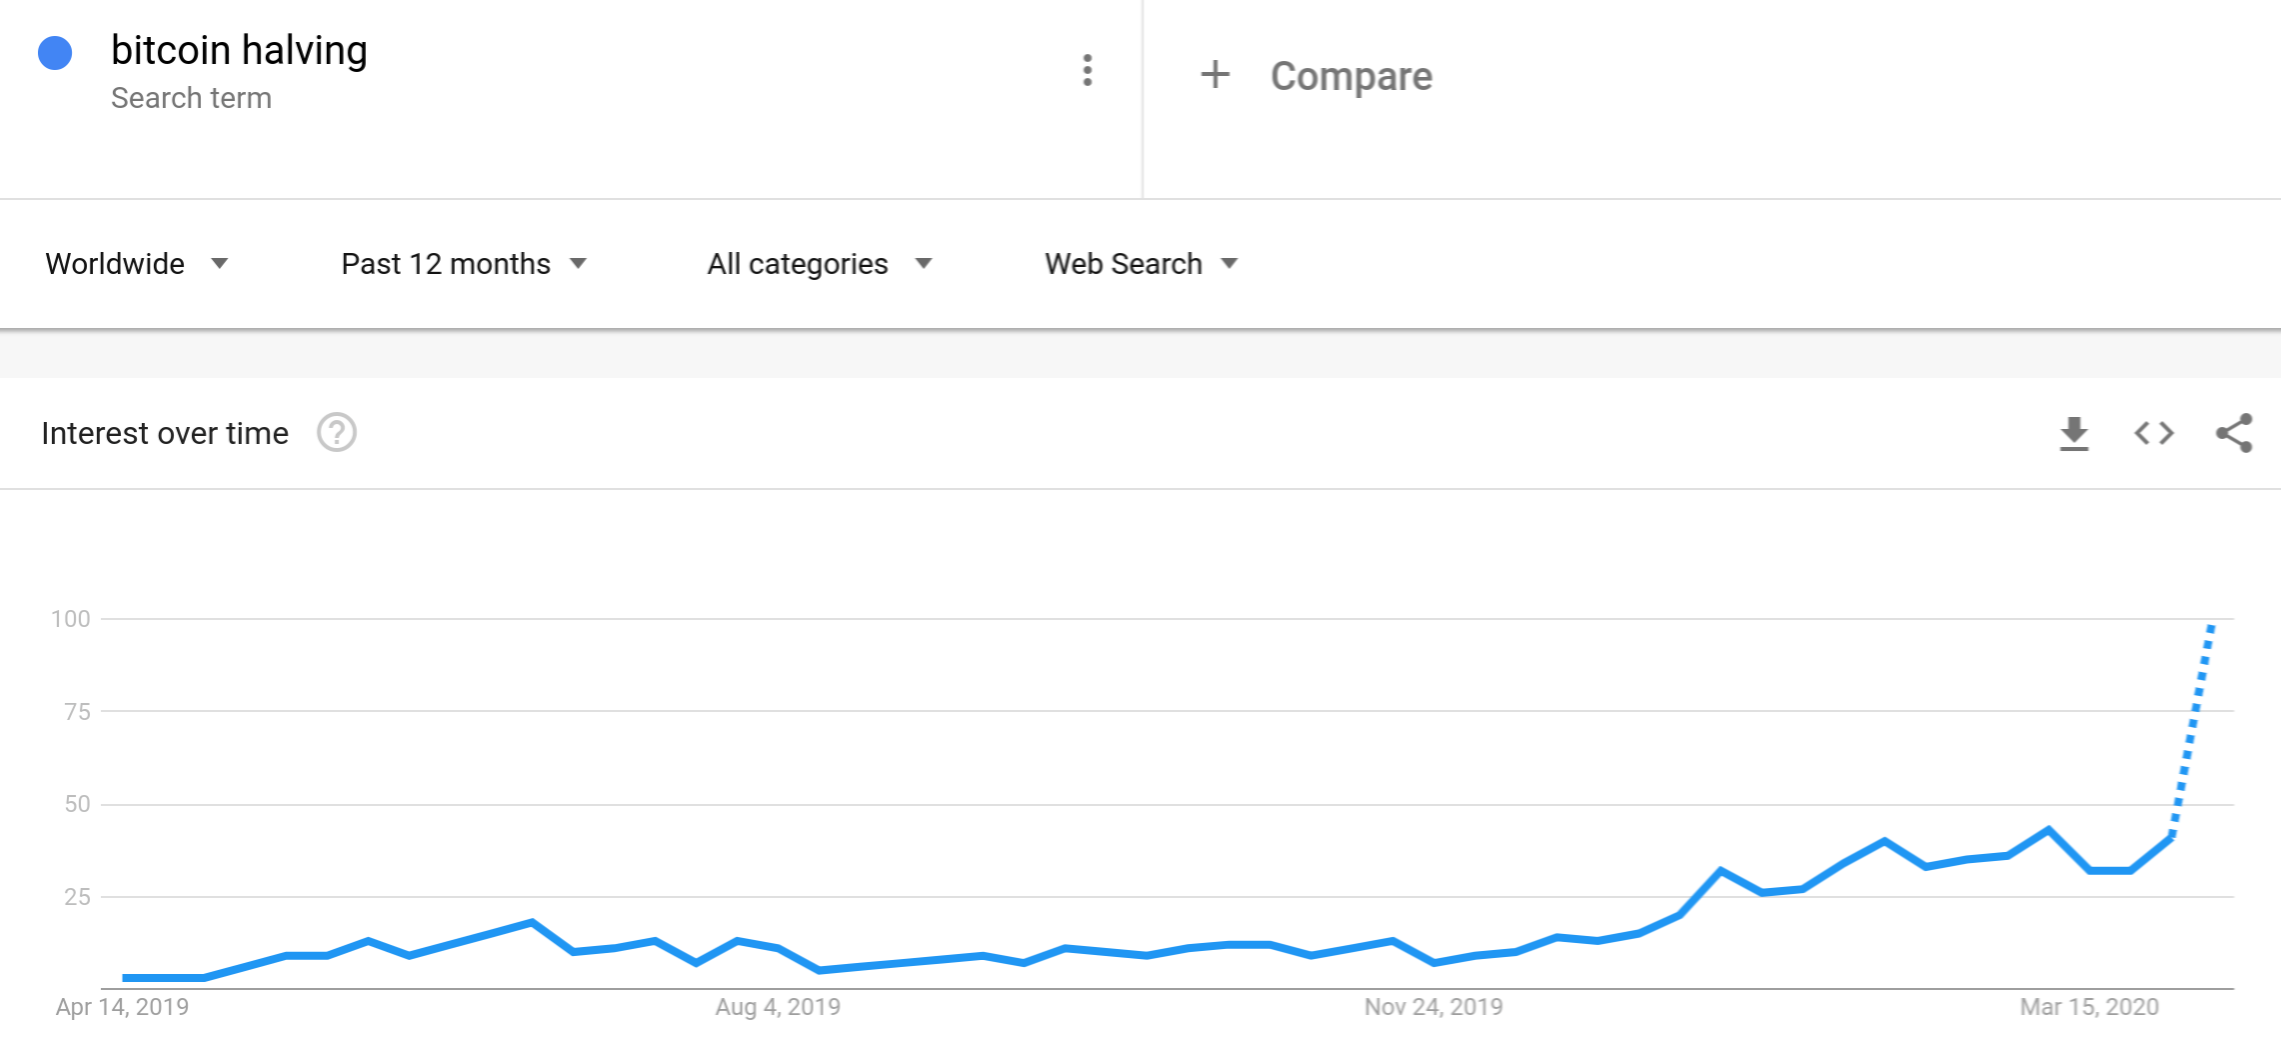
Task: Edit the bitcoin halving search term
Action: 239,50
